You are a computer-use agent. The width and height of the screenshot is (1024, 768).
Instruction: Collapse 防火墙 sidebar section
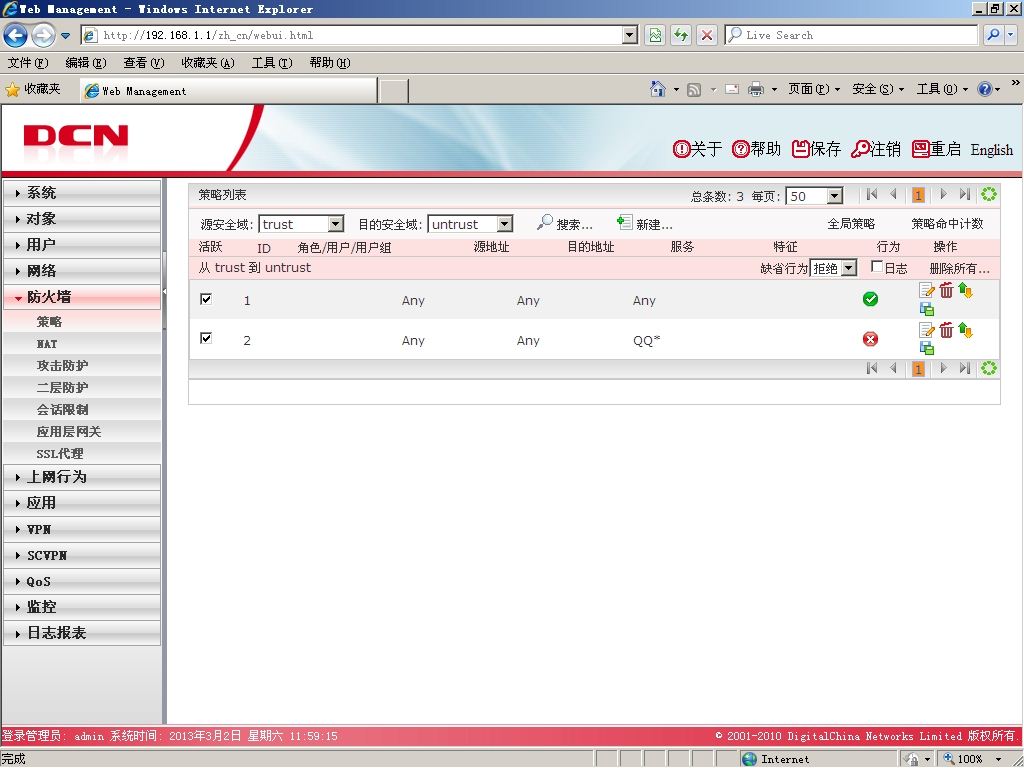(x=82, y=297)
